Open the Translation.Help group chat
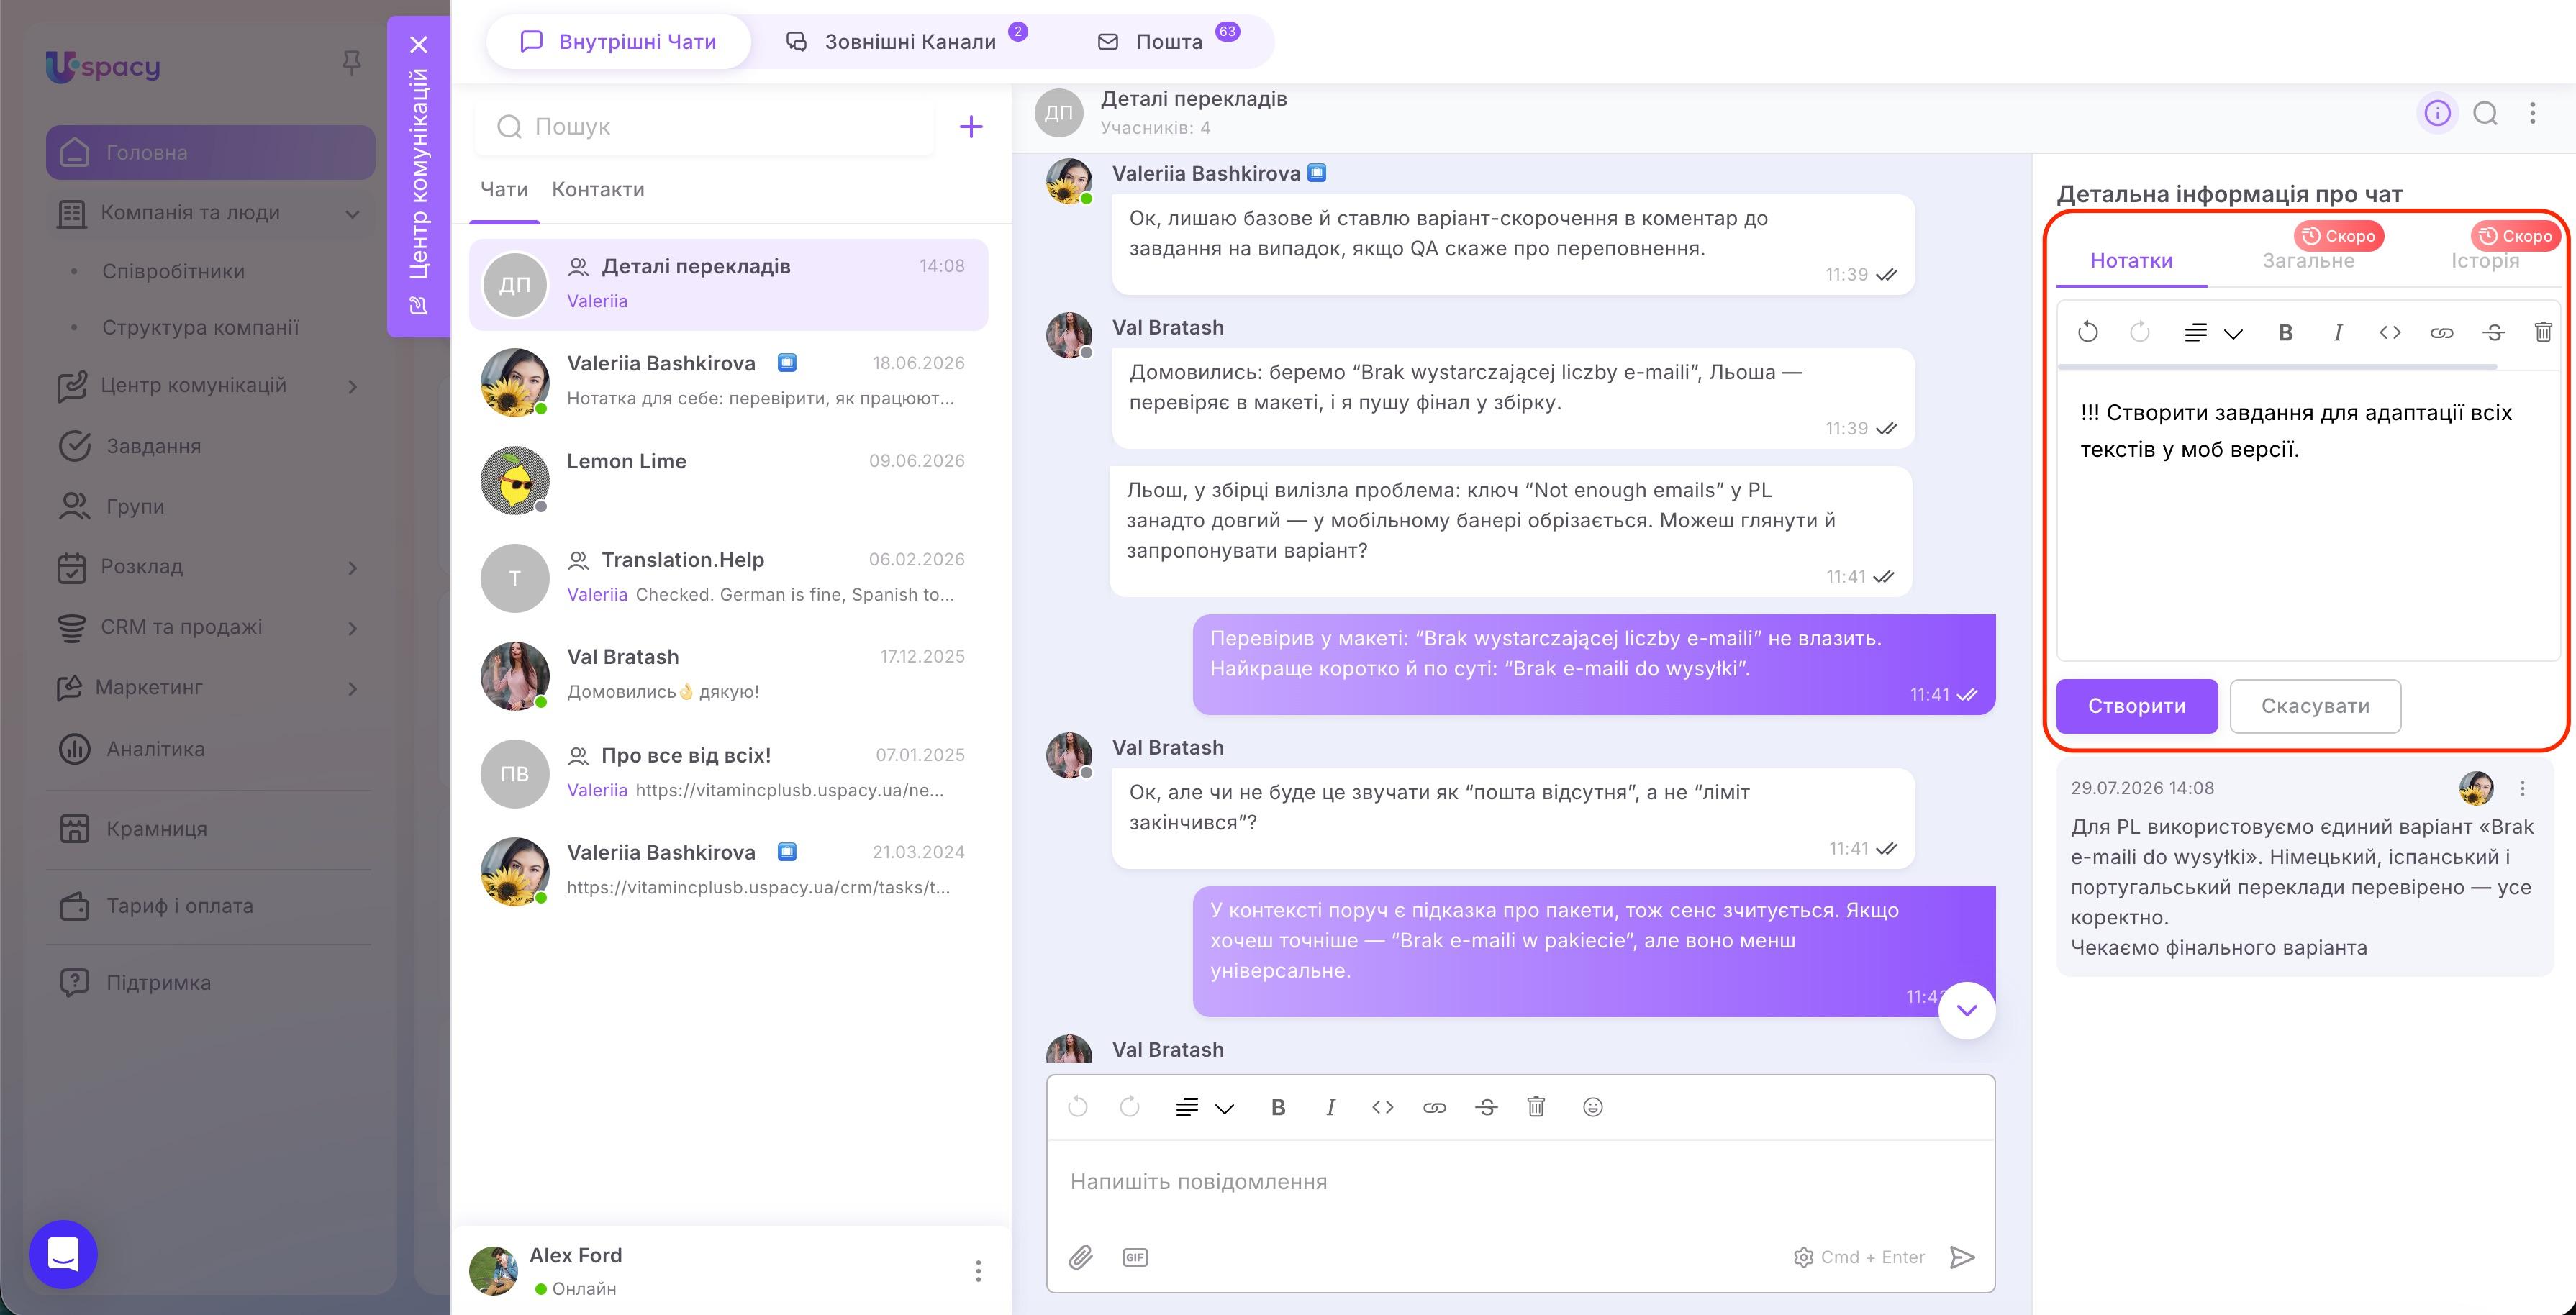The height and width of the screenshot is (1315, 2576). 729,578
